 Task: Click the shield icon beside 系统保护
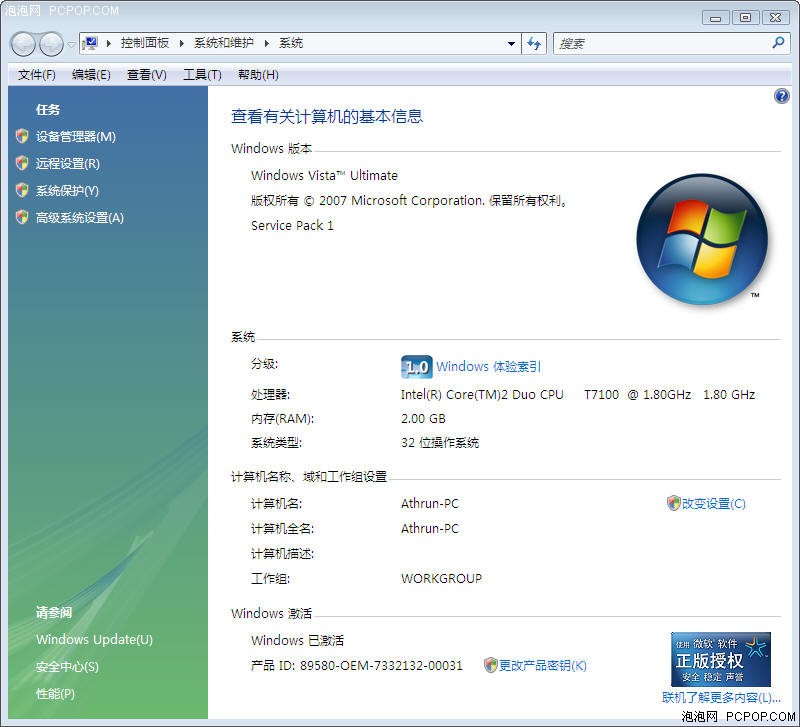[22, 190]
